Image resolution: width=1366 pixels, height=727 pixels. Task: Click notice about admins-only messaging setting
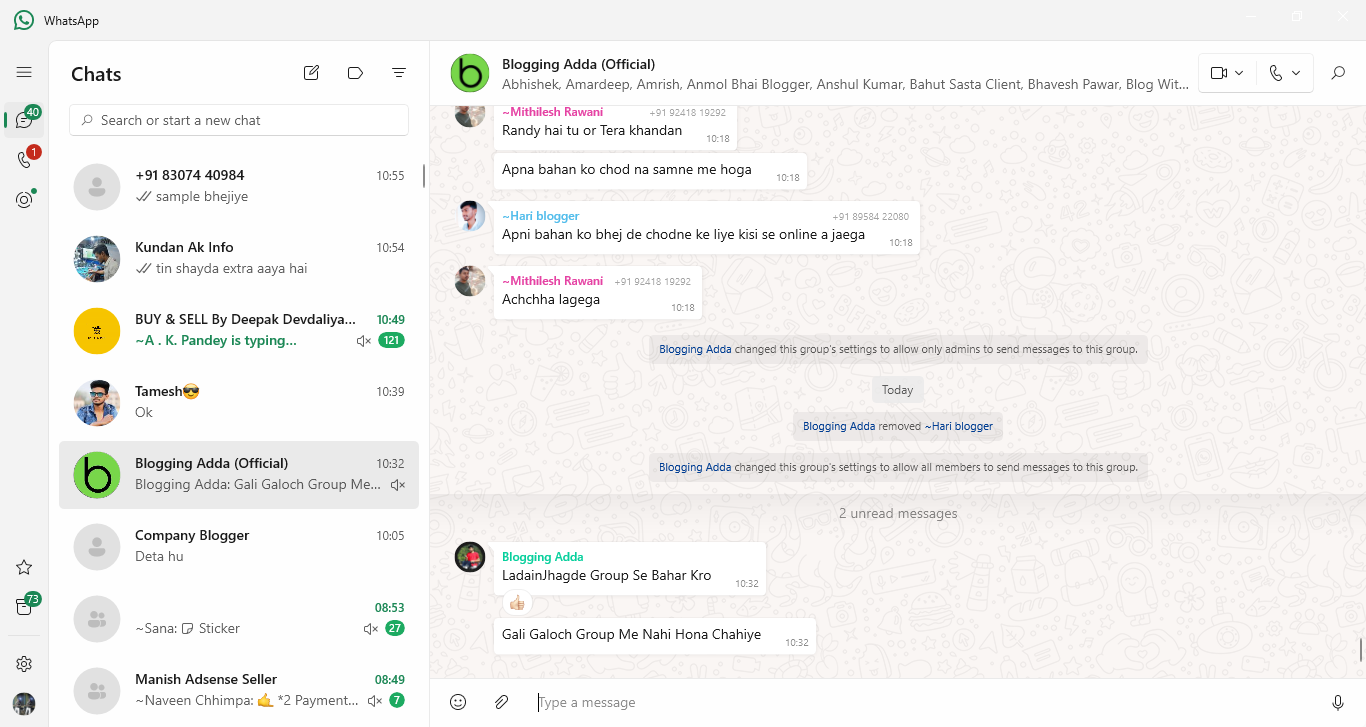pos(897,349)
